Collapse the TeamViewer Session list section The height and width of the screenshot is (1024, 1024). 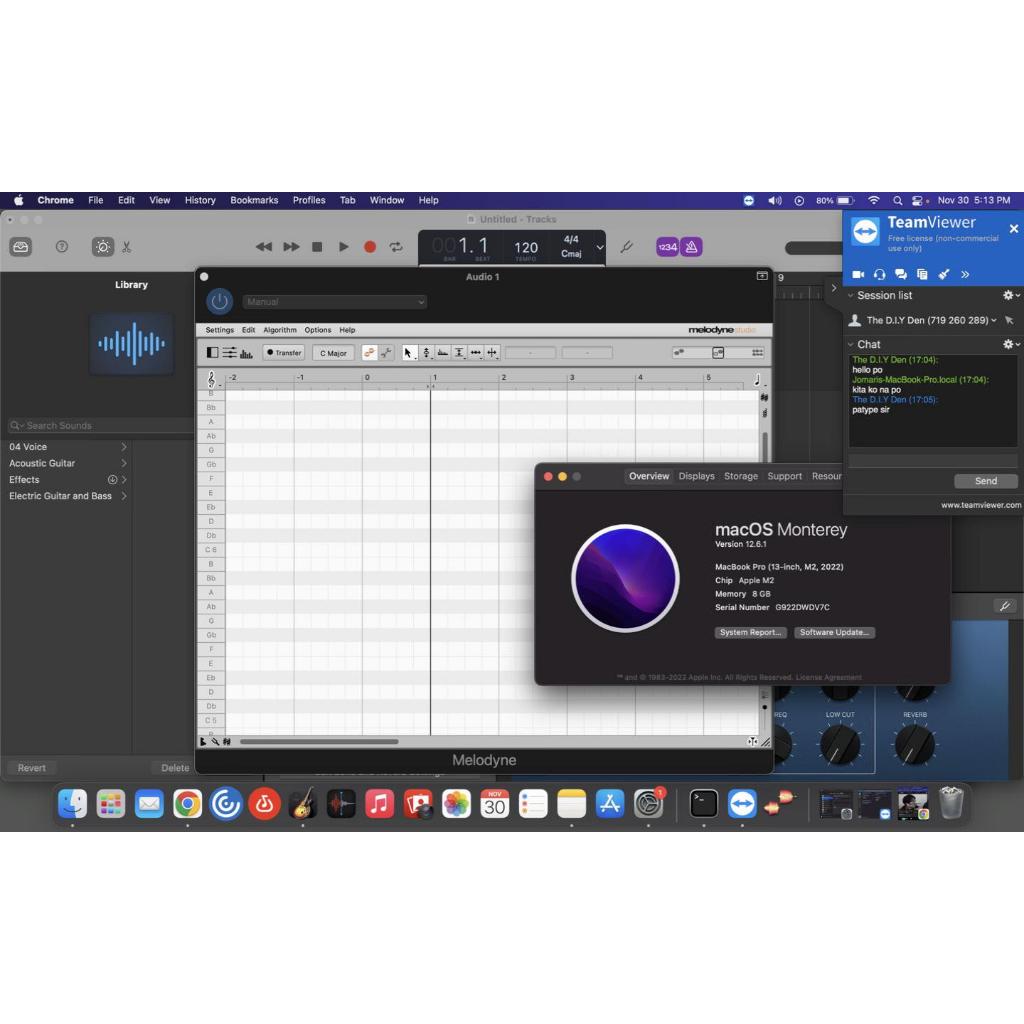point(850,295)
